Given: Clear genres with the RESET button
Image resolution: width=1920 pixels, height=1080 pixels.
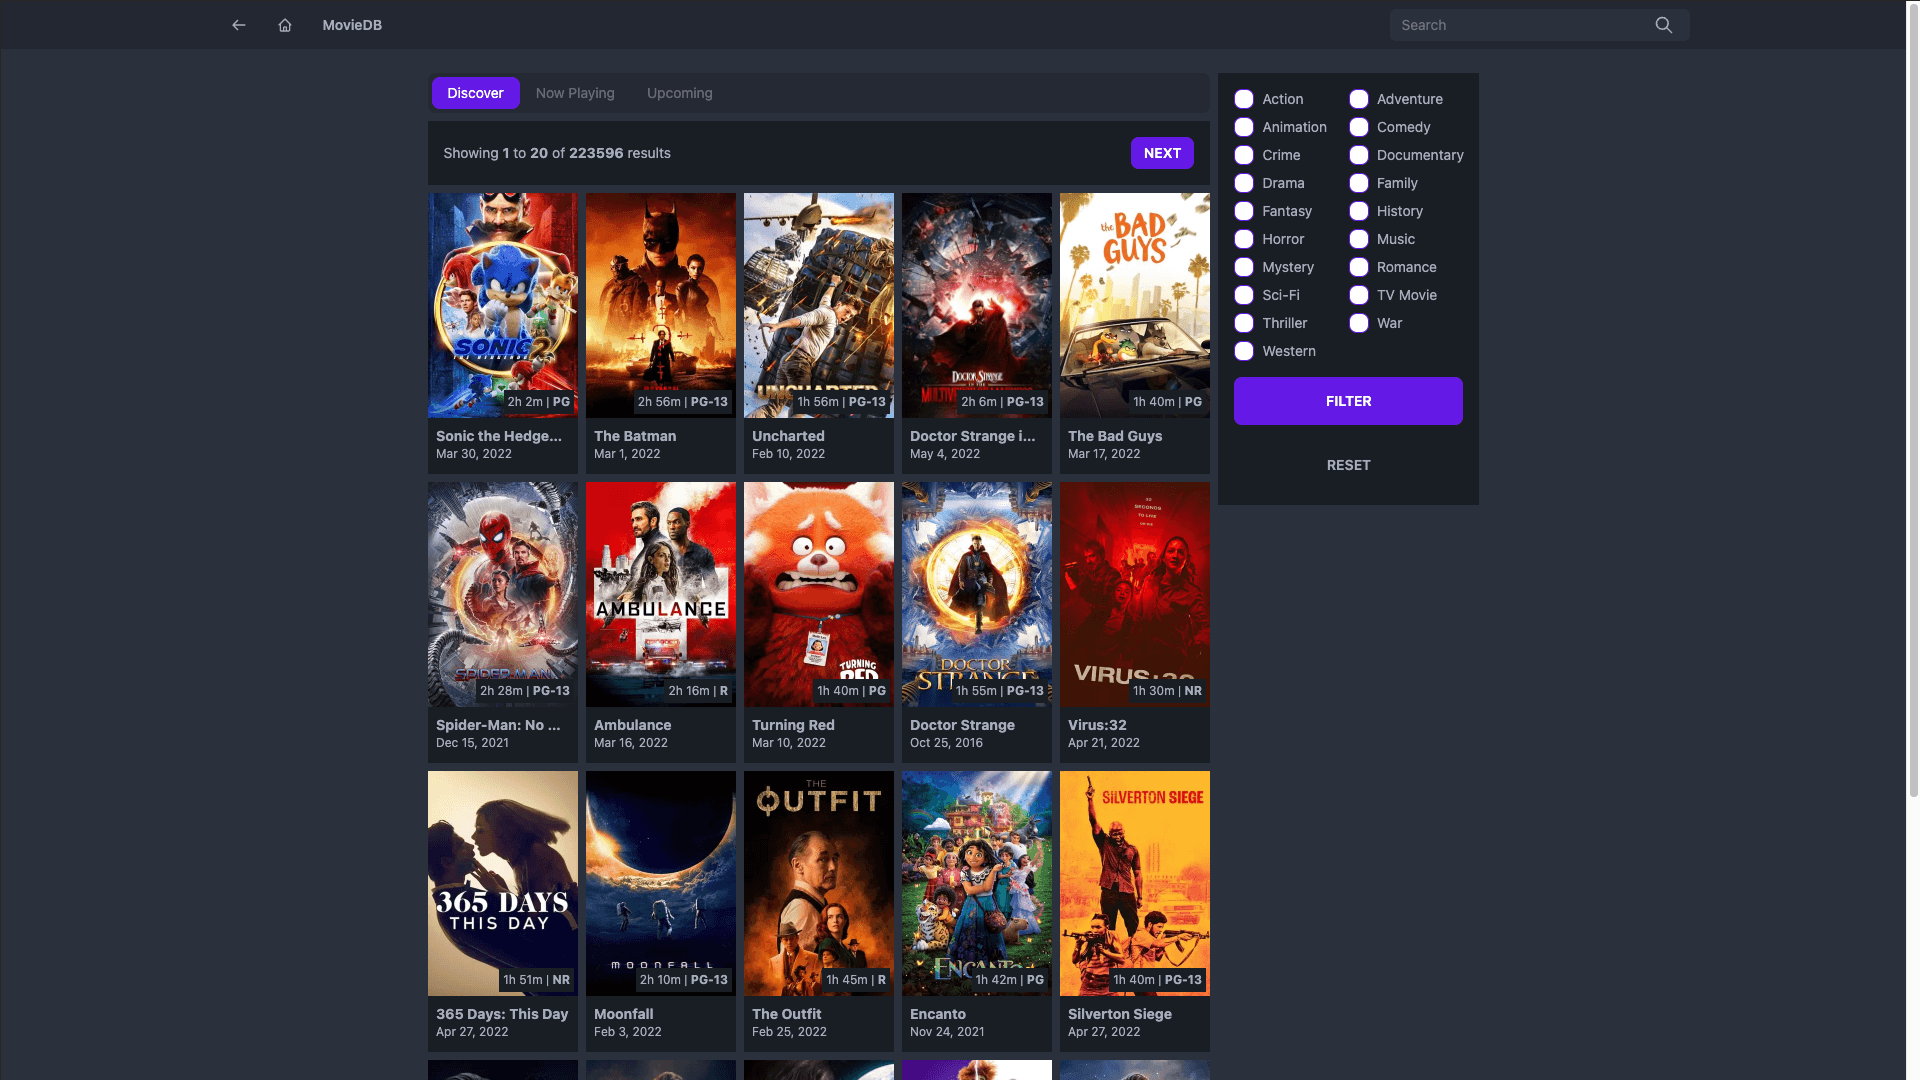Looking at the screenshot, I should click(x=1348, y=465).
